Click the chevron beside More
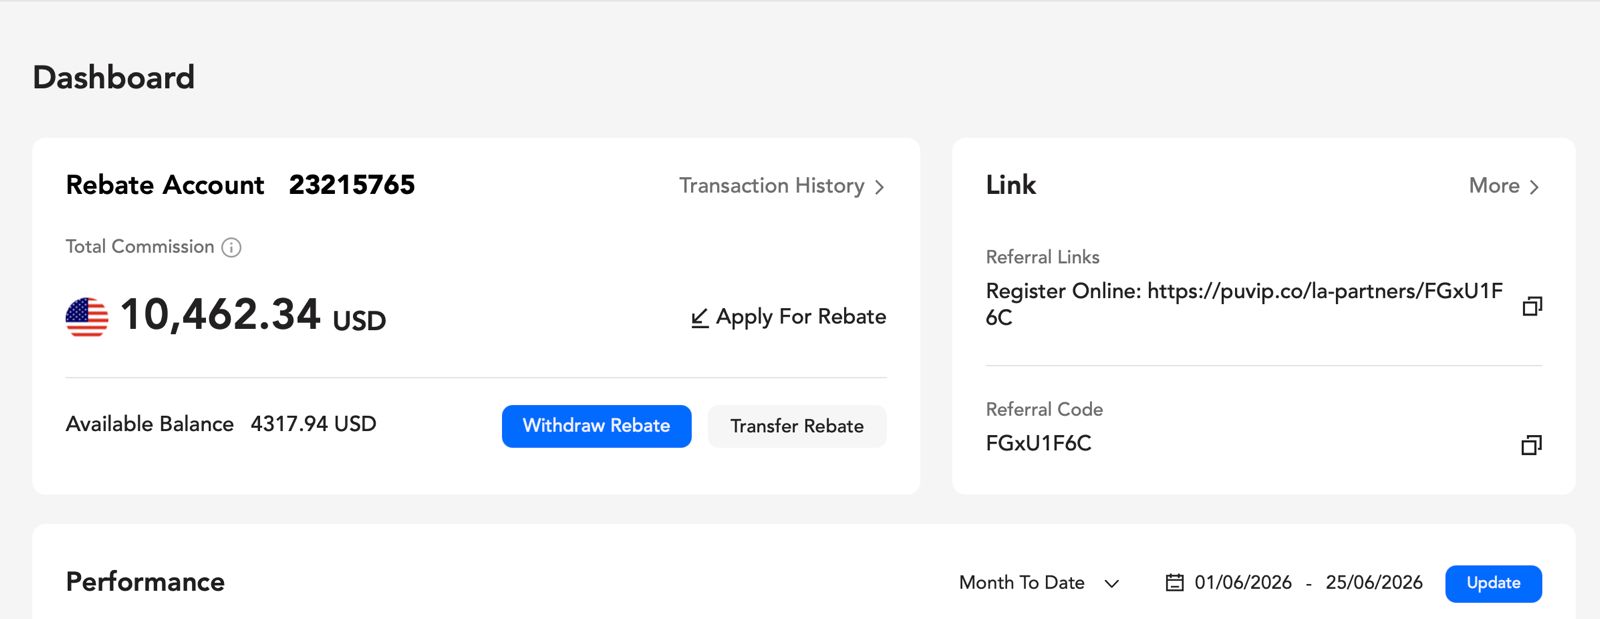This screenshot has width=1600, height=619. (1534, 187)
